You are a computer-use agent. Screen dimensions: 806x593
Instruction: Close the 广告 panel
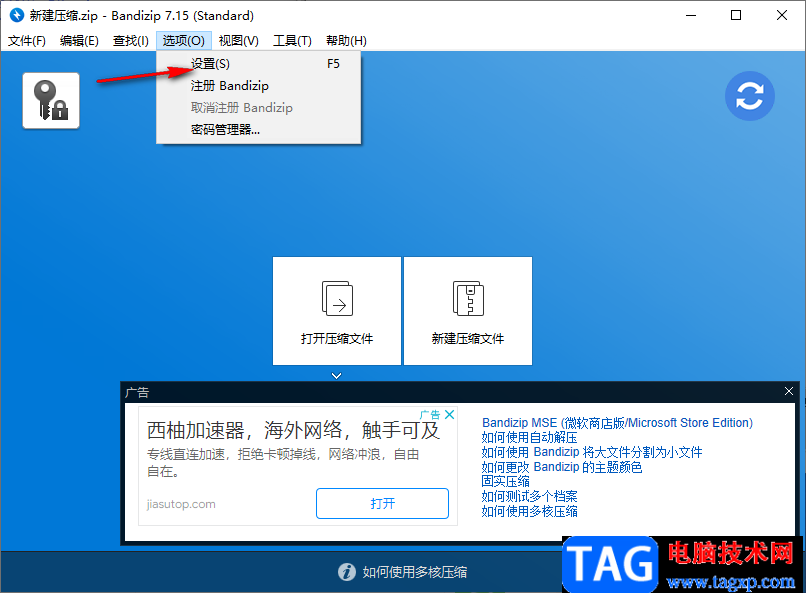789,391
